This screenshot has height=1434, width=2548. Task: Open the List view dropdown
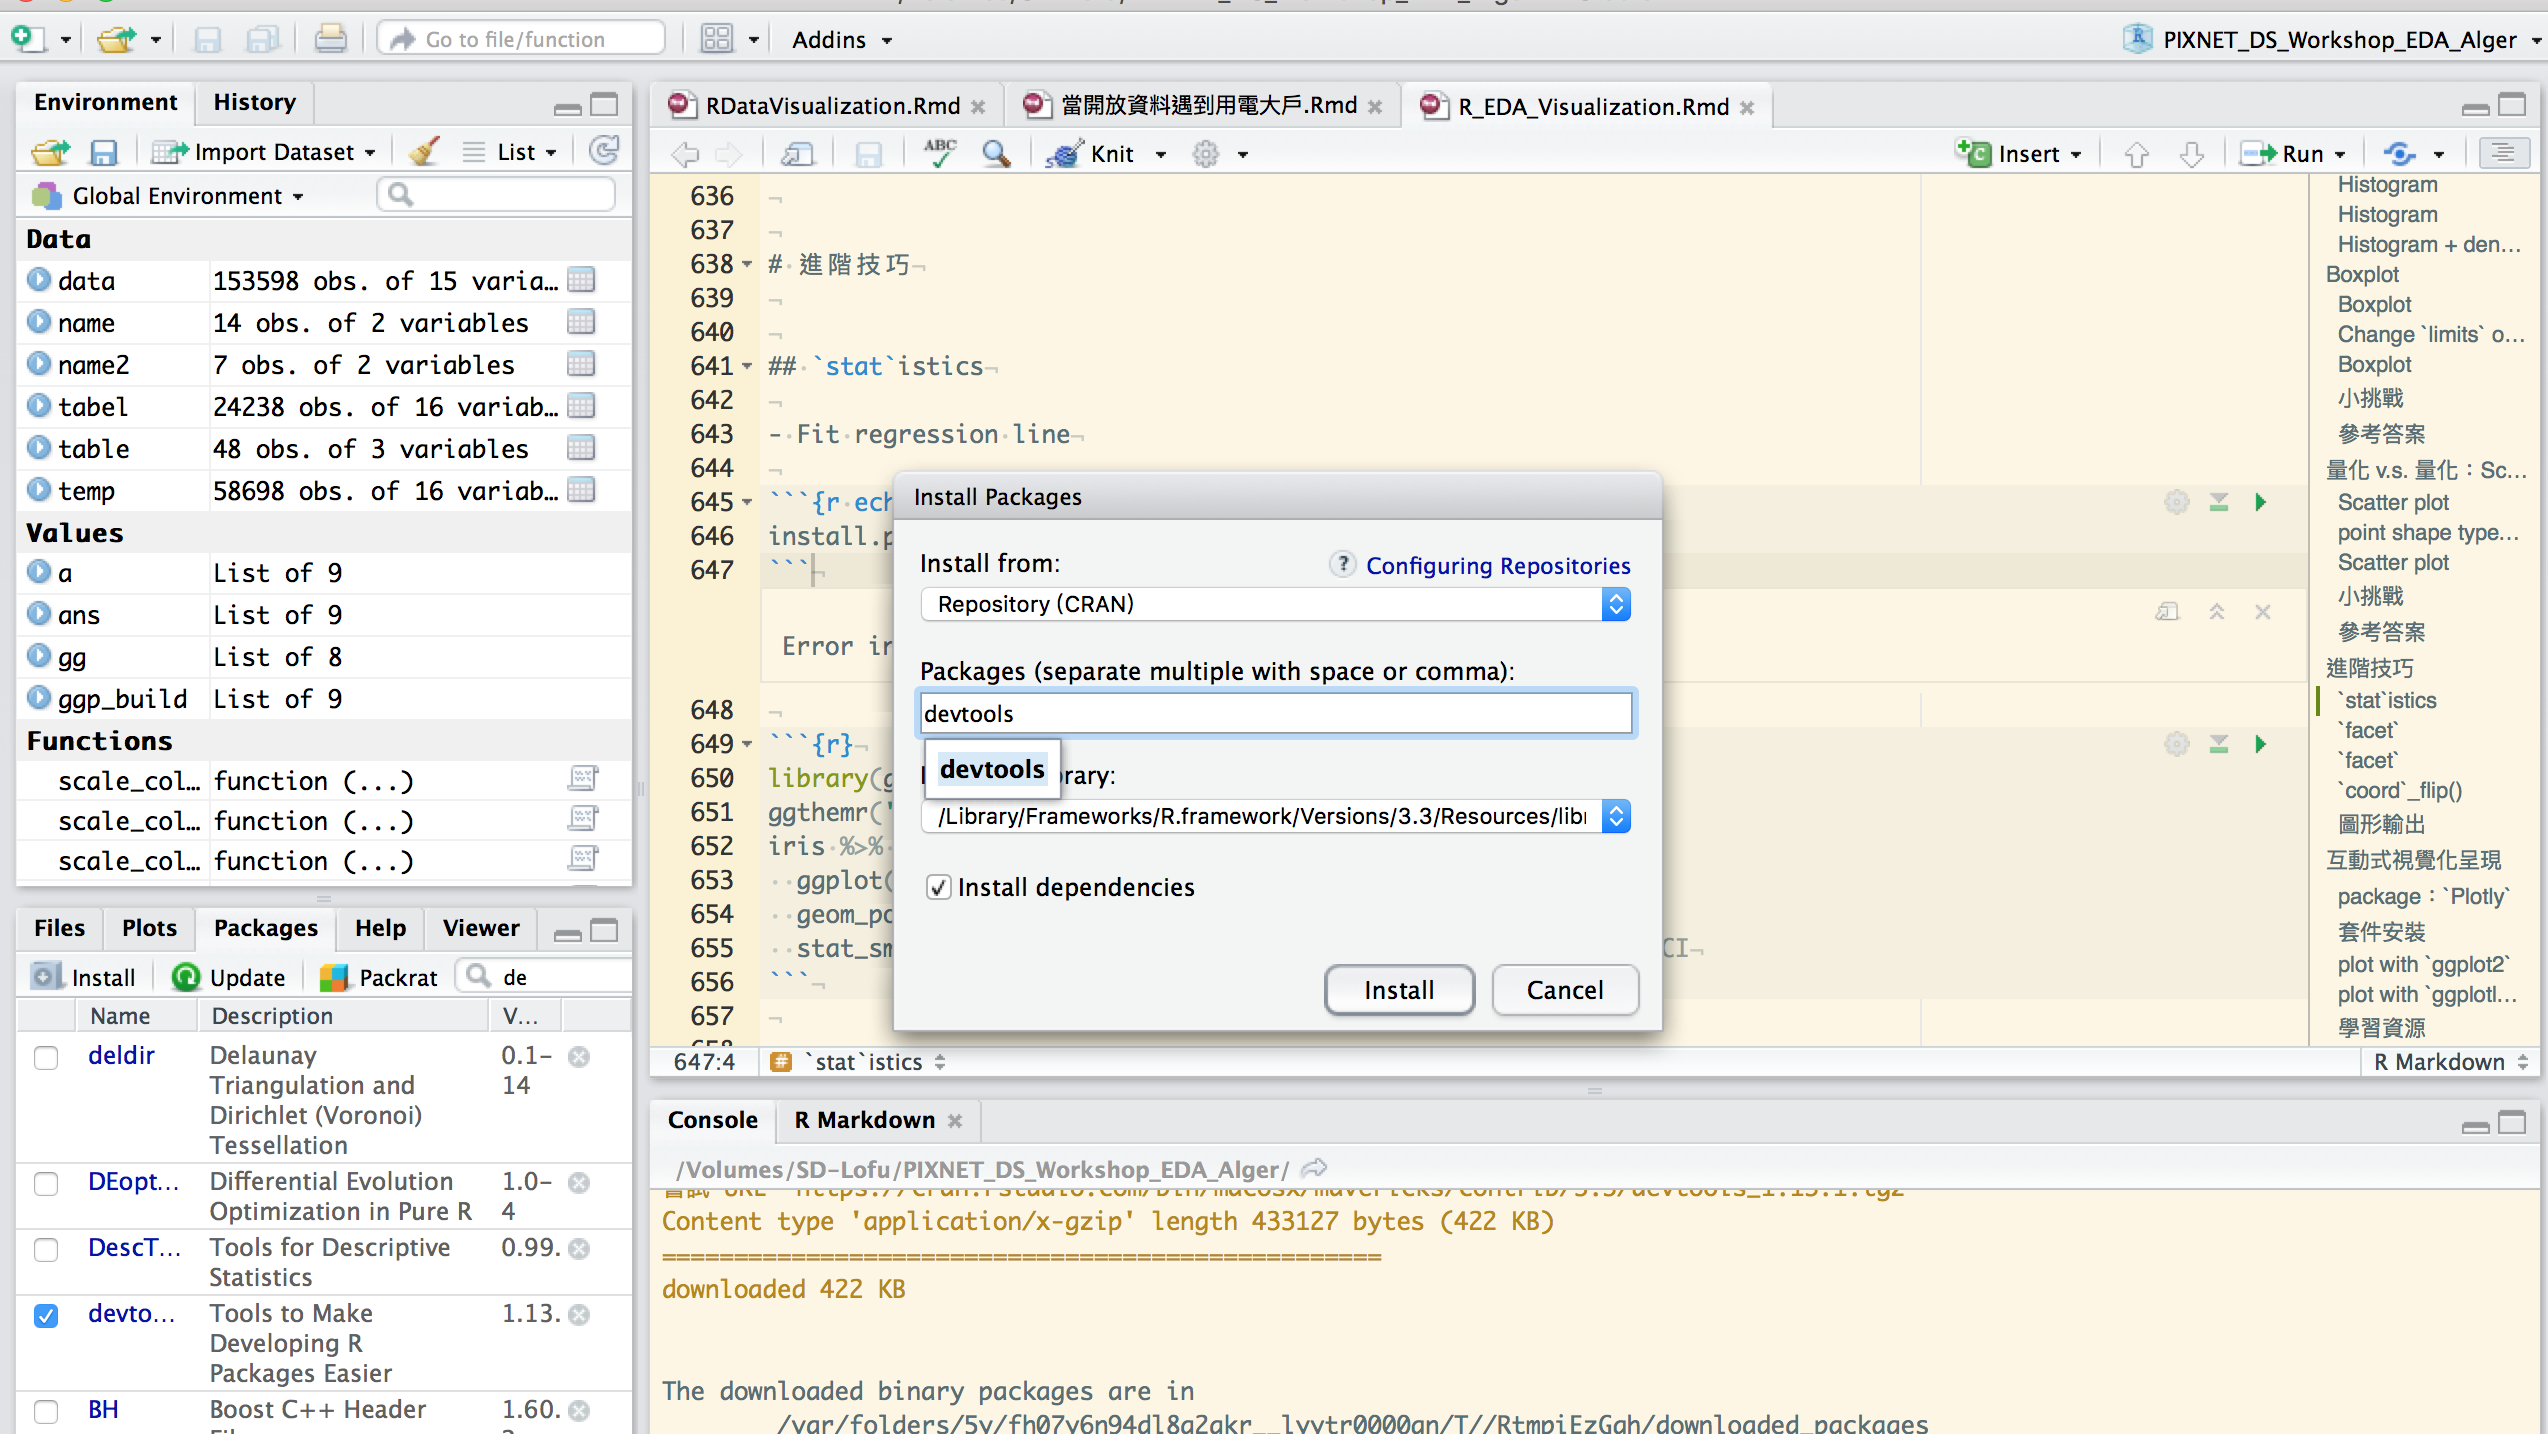tap(508, 152)
